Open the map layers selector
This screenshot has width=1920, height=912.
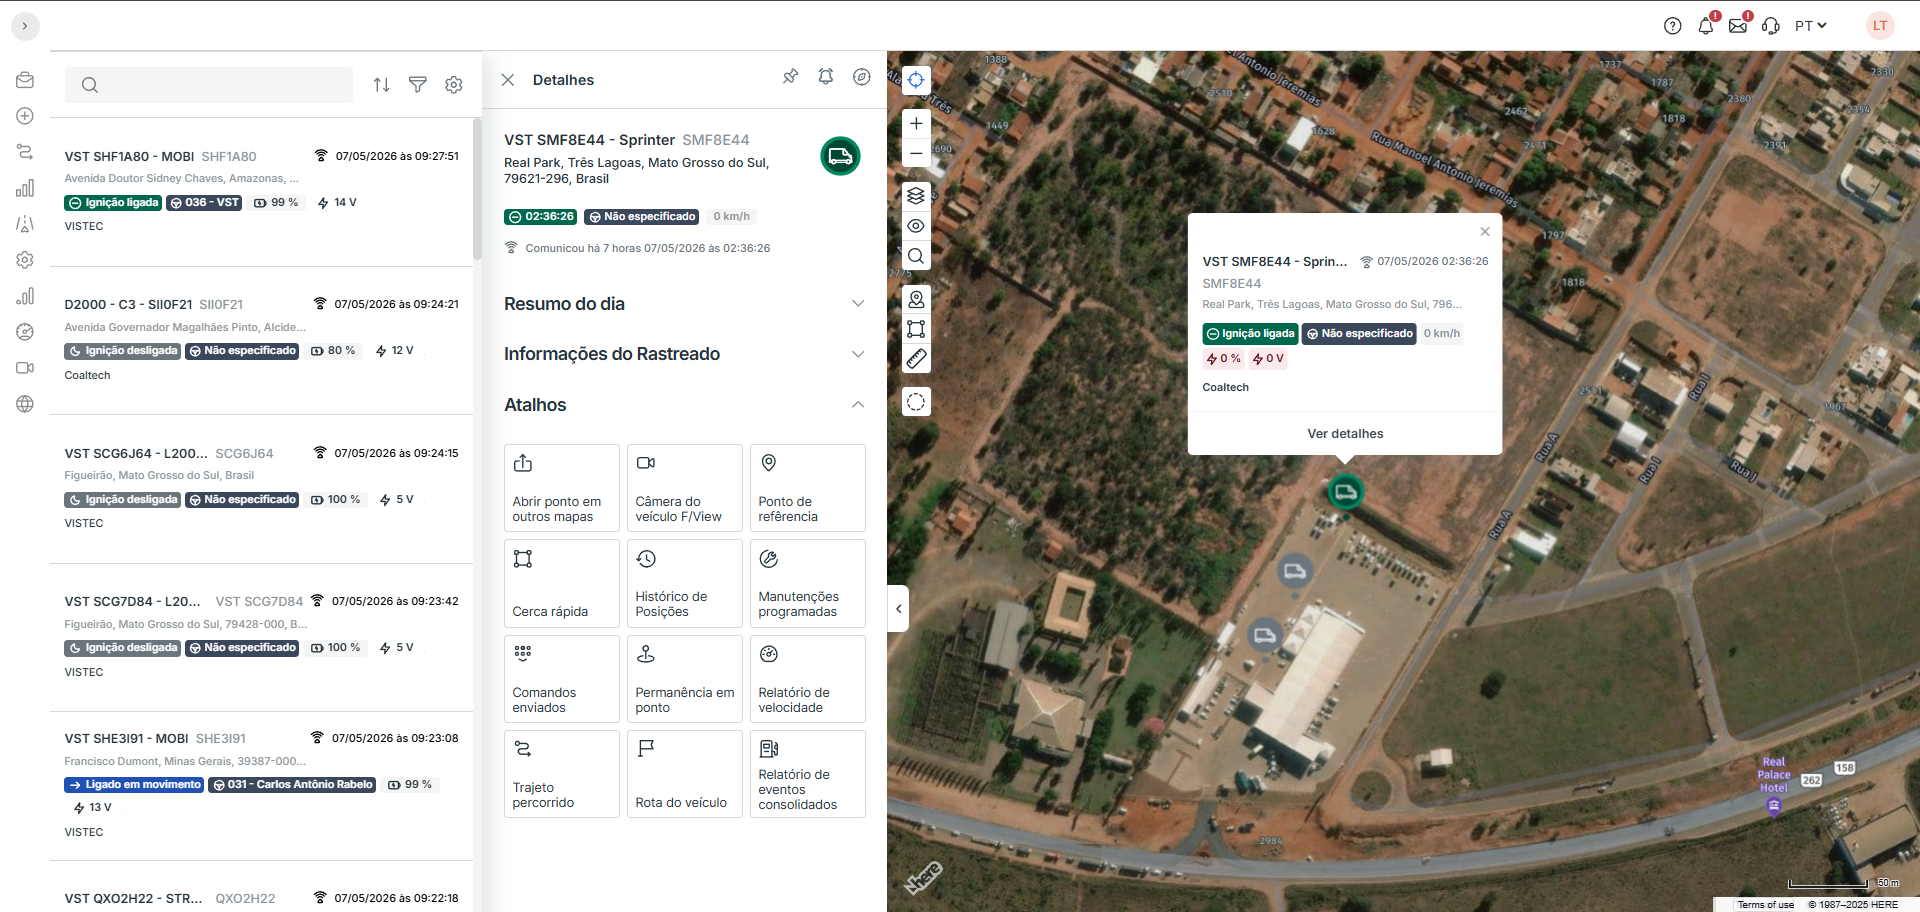pos(916,196)
